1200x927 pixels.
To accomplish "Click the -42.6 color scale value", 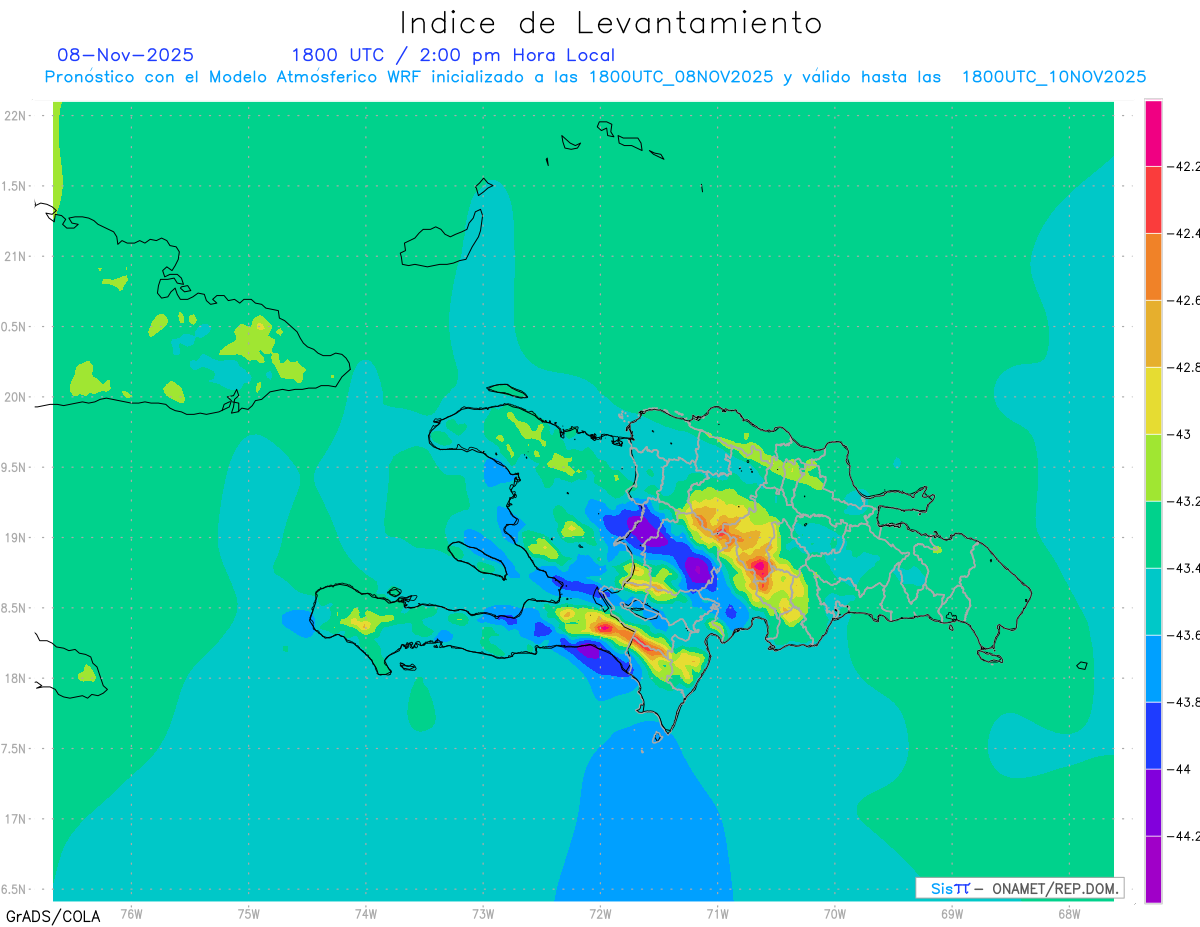I will click(x=1186, y=300).
